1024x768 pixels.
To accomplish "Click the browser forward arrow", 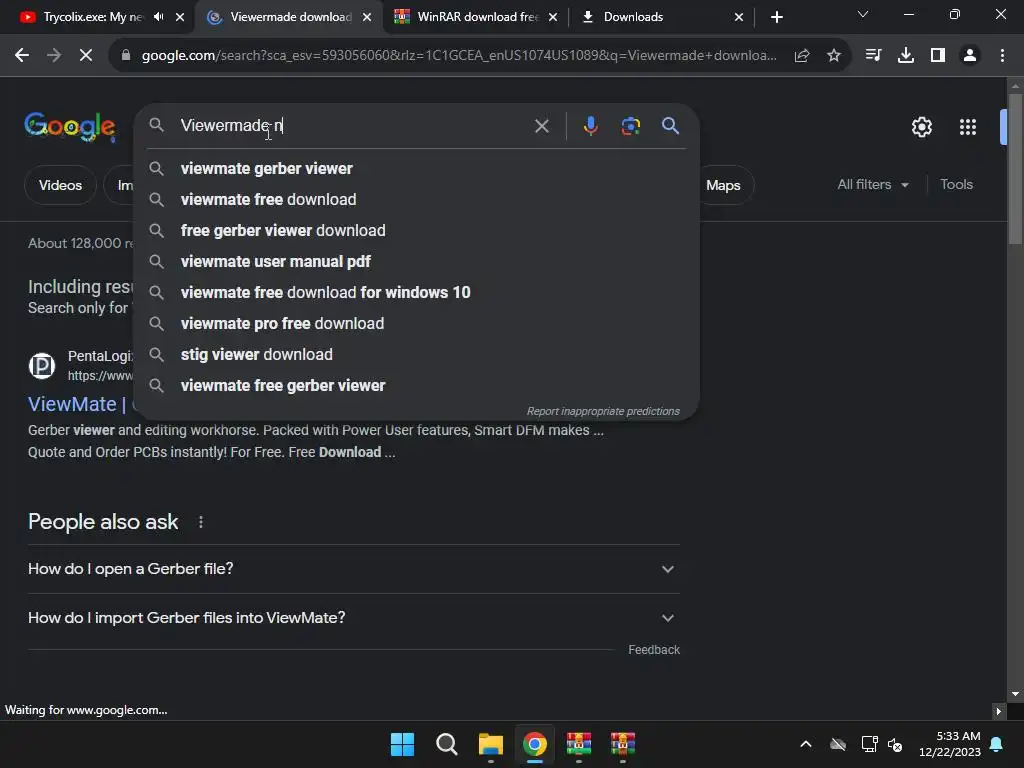I will [54, 56].
